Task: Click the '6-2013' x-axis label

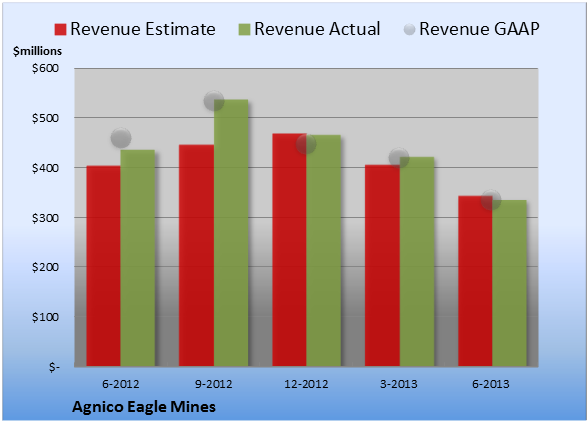Action: [491, 384]
